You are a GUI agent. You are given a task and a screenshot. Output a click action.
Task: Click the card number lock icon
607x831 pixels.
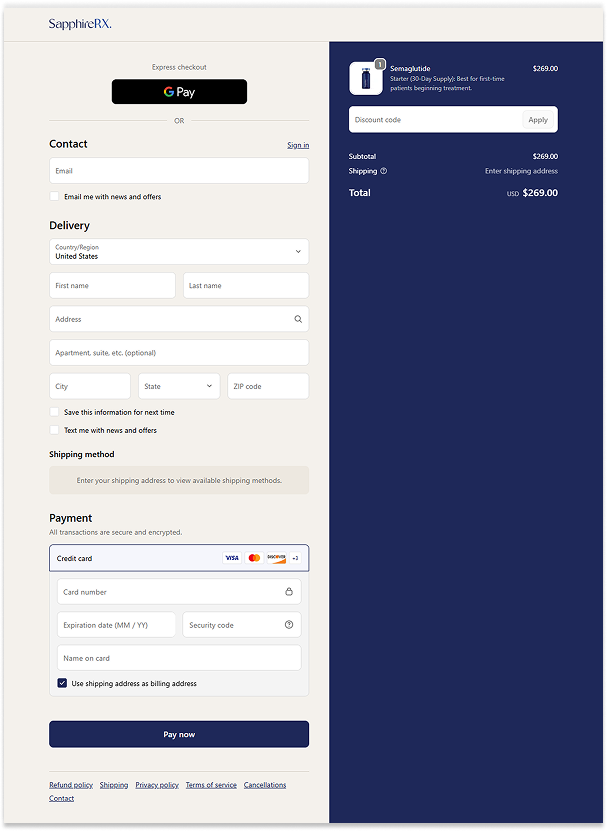click(x=289, y=591)
